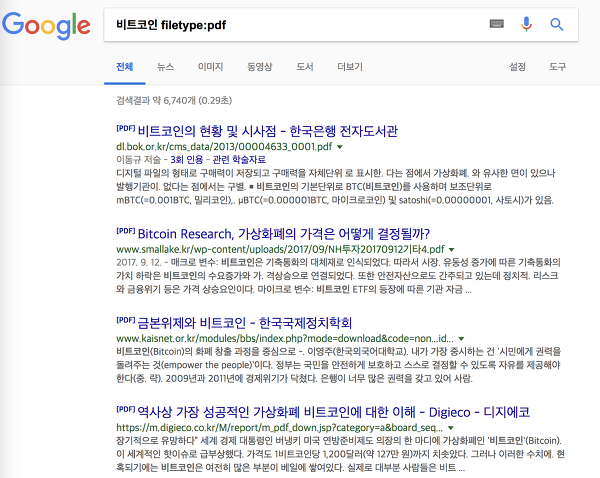The image size is (600, 478).
Task: Click the www.kaisnet.or.kr green URL text
Action: pos(285,338)
